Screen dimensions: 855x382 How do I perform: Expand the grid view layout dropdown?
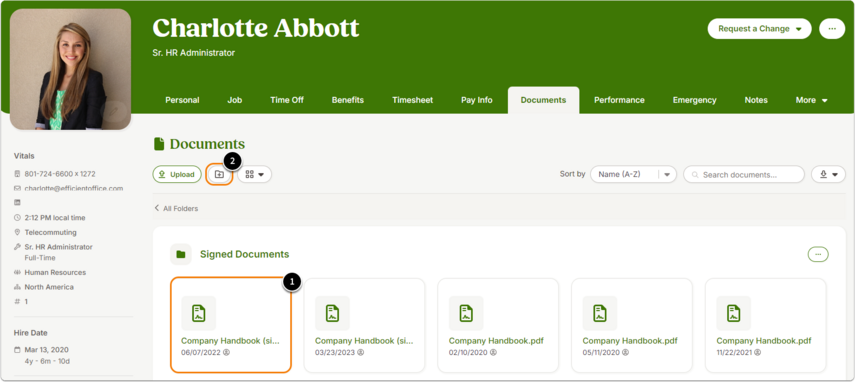click(255, 174)
